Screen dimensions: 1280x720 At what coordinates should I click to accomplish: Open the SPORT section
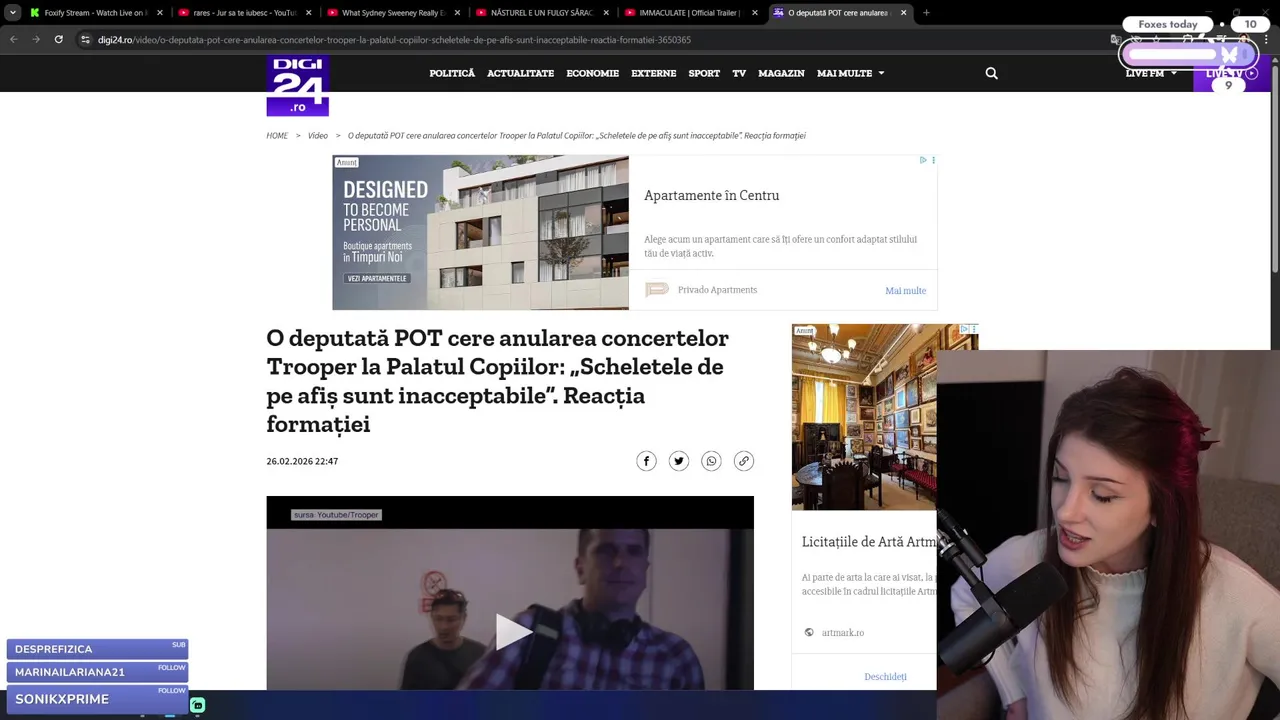704,73
